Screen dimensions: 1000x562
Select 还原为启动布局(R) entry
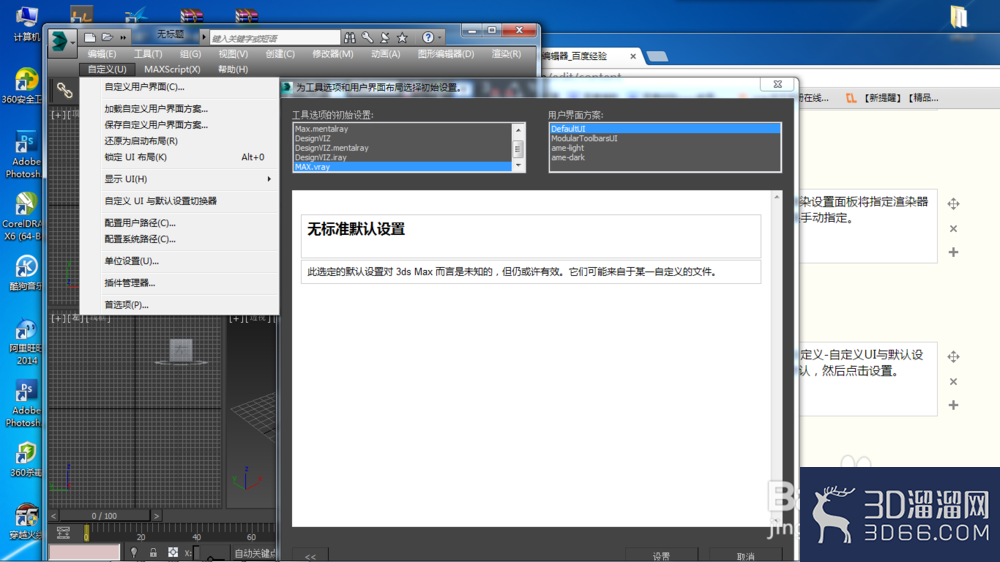[180, 140]
